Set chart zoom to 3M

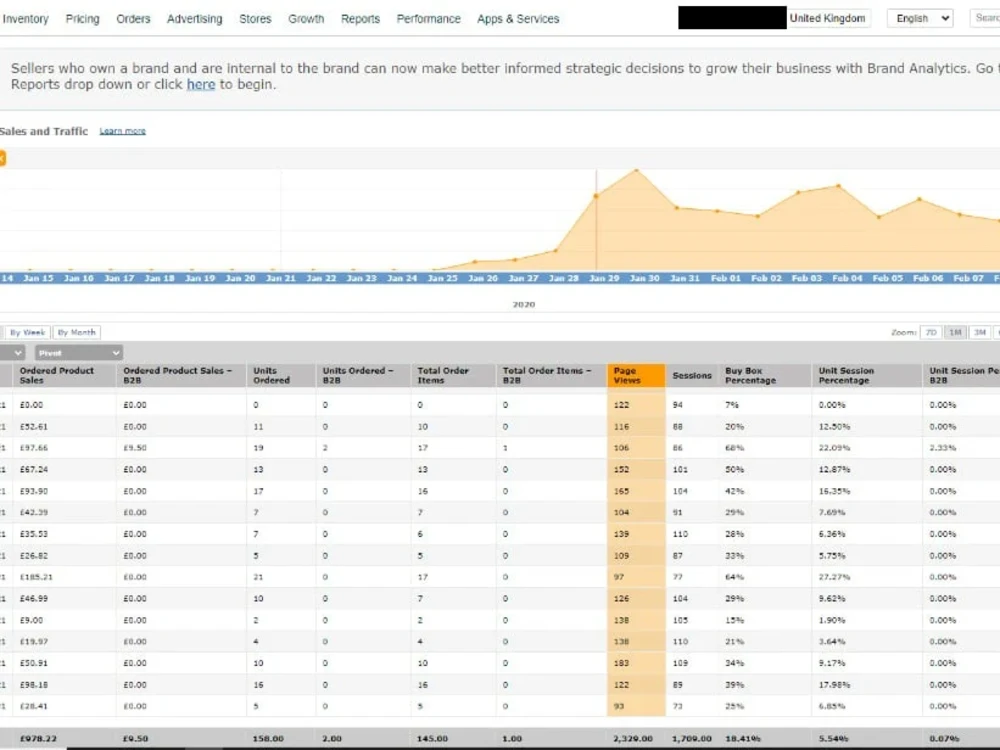(980, 332)
